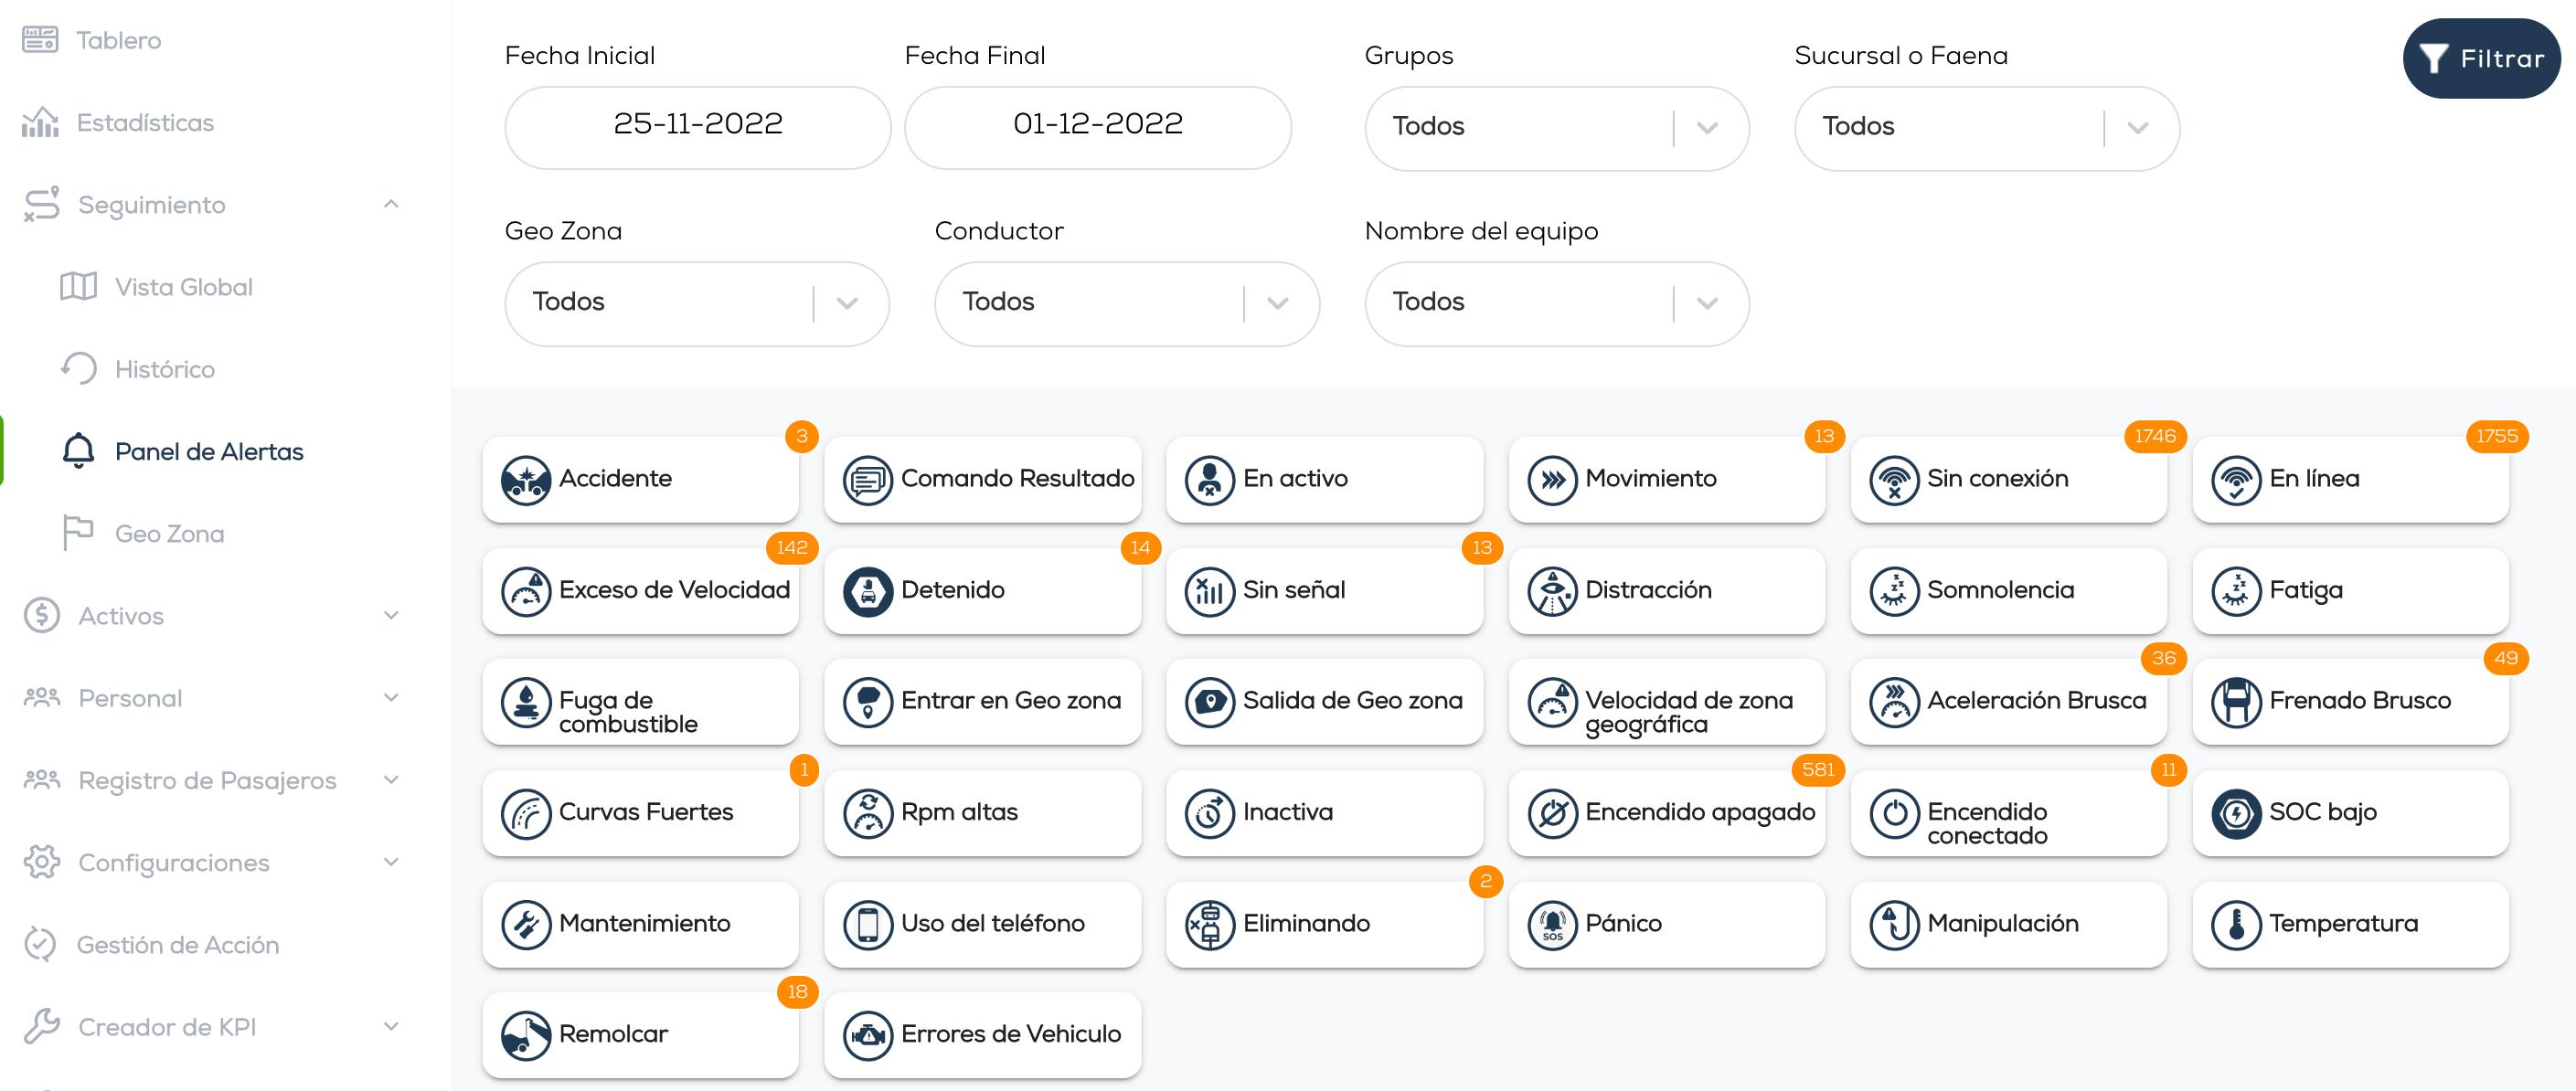This screenshot has height=1091, width=2576.
Task: Click the Uso del teléfono icon
Action: click(867, 924)
